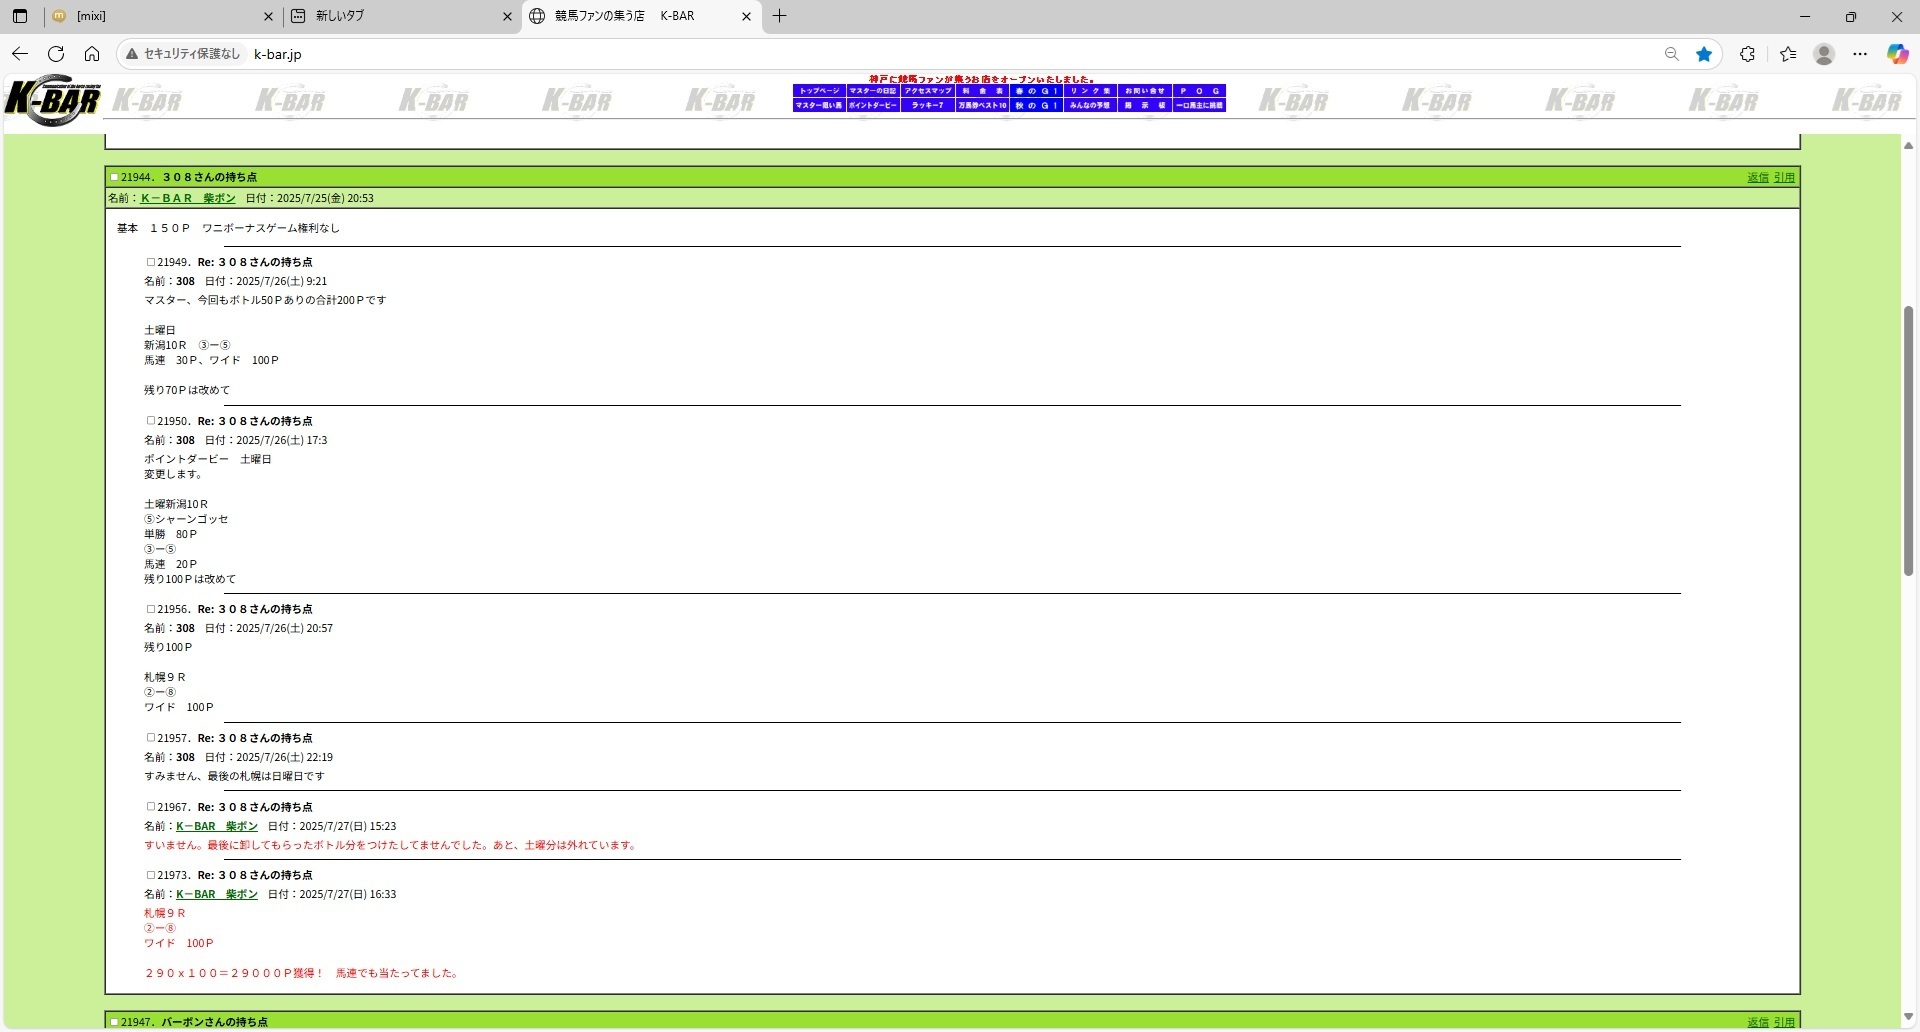Click the page's vertical scrollbar thumb
The height and width of the screenshot is (1032, 1920).
click(x=1908, y=440)
